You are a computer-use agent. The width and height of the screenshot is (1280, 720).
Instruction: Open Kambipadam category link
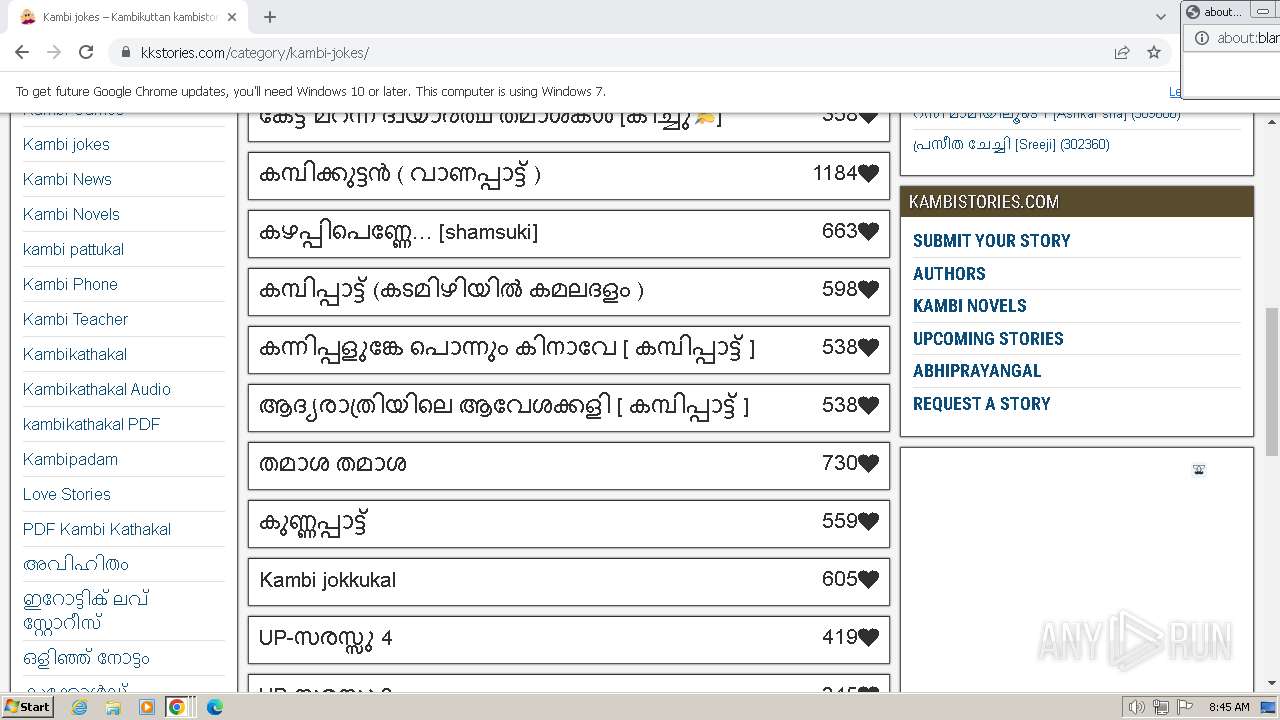click(x=70, y=459)
